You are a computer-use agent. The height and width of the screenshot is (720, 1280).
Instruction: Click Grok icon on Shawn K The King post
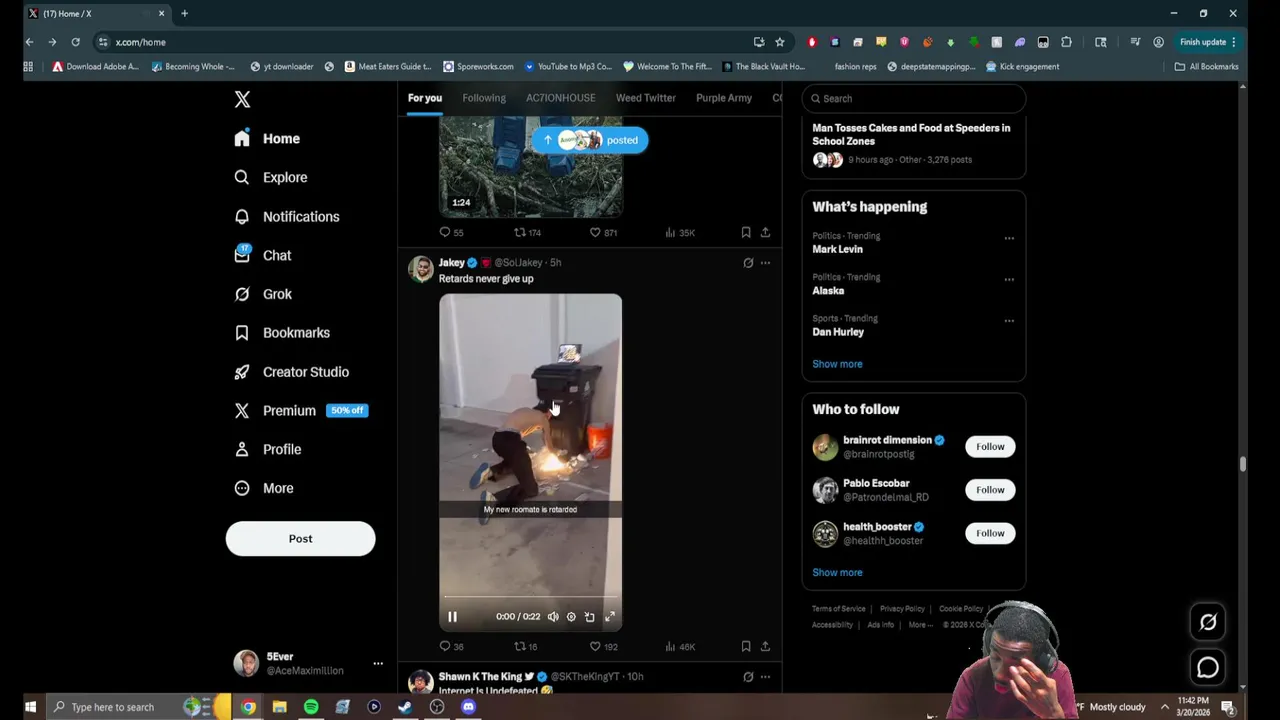748,677
